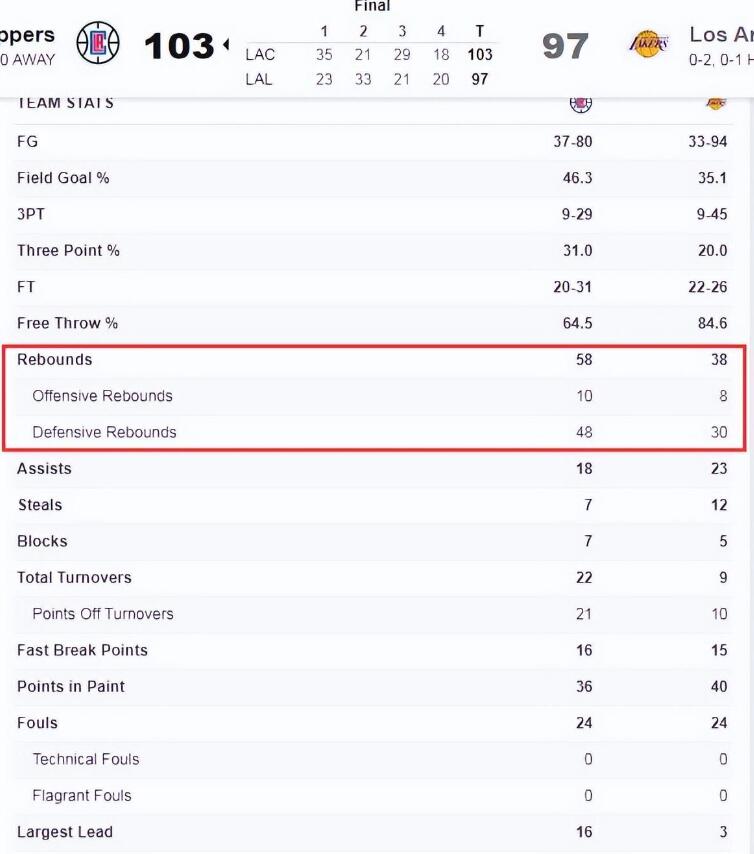This screenshot has width=754, height=854.
Task: Select the Rebounds stat row label
Action: pos(54,359)
